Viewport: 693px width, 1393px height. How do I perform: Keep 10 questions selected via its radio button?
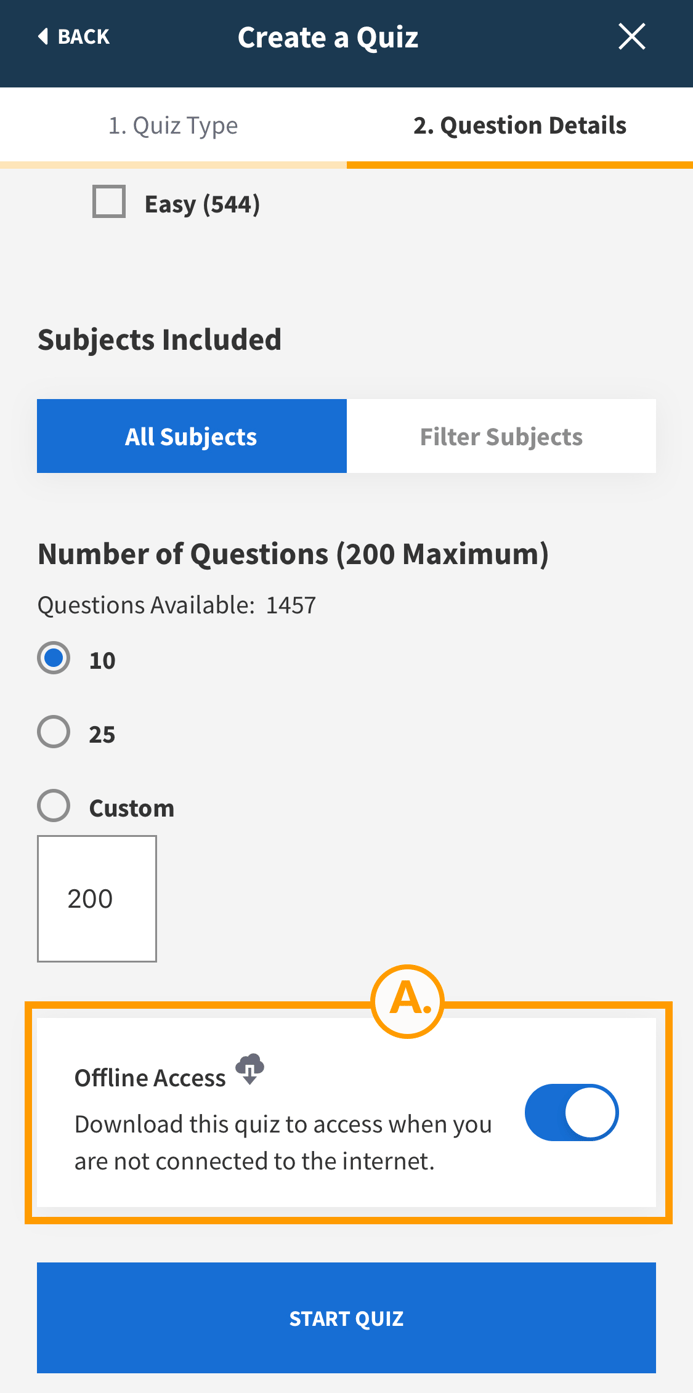tap(53, 658)
